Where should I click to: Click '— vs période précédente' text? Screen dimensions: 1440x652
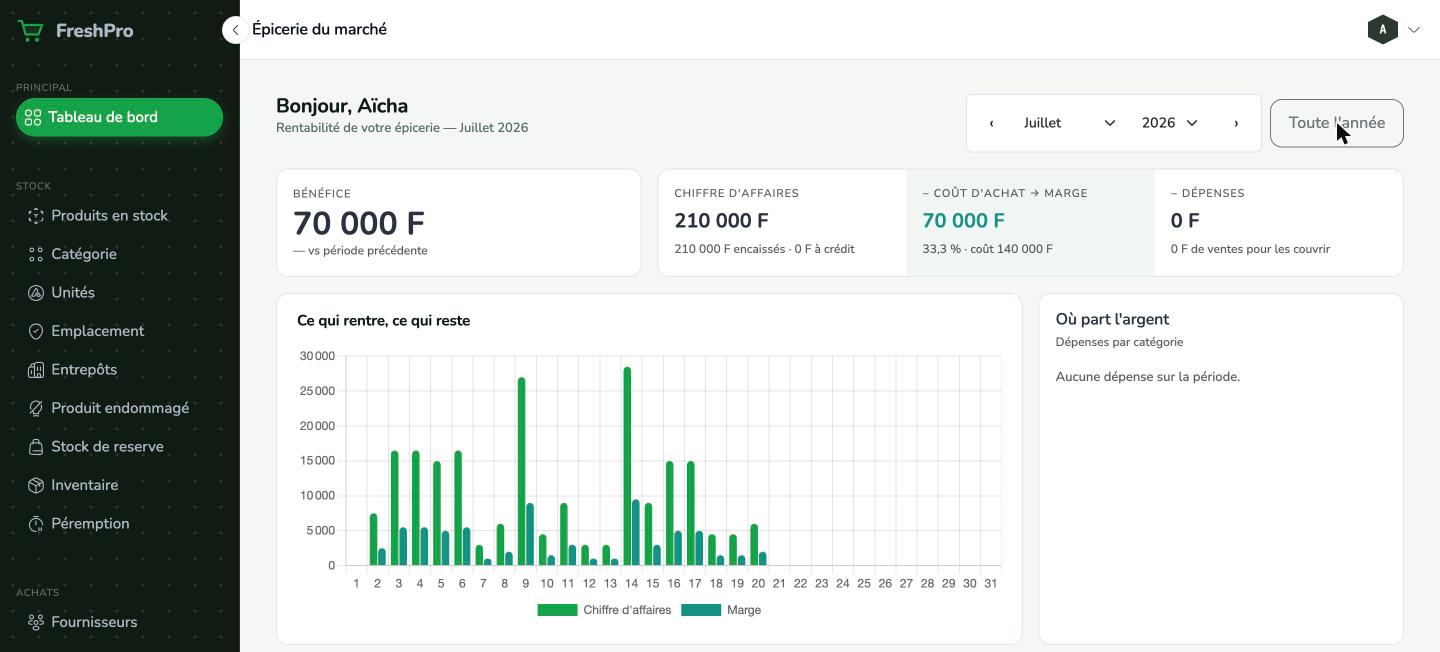(x=360, y=251)
